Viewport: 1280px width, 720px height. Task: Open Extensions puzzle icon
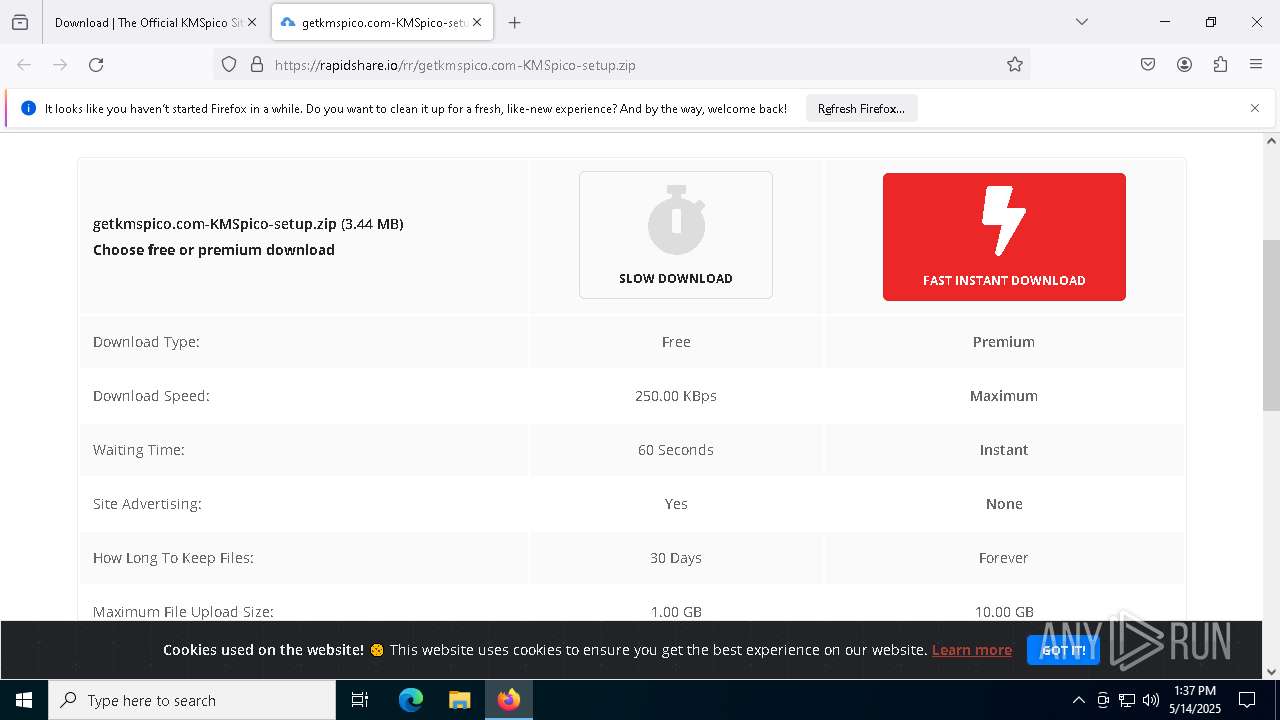click(1220, 65)
